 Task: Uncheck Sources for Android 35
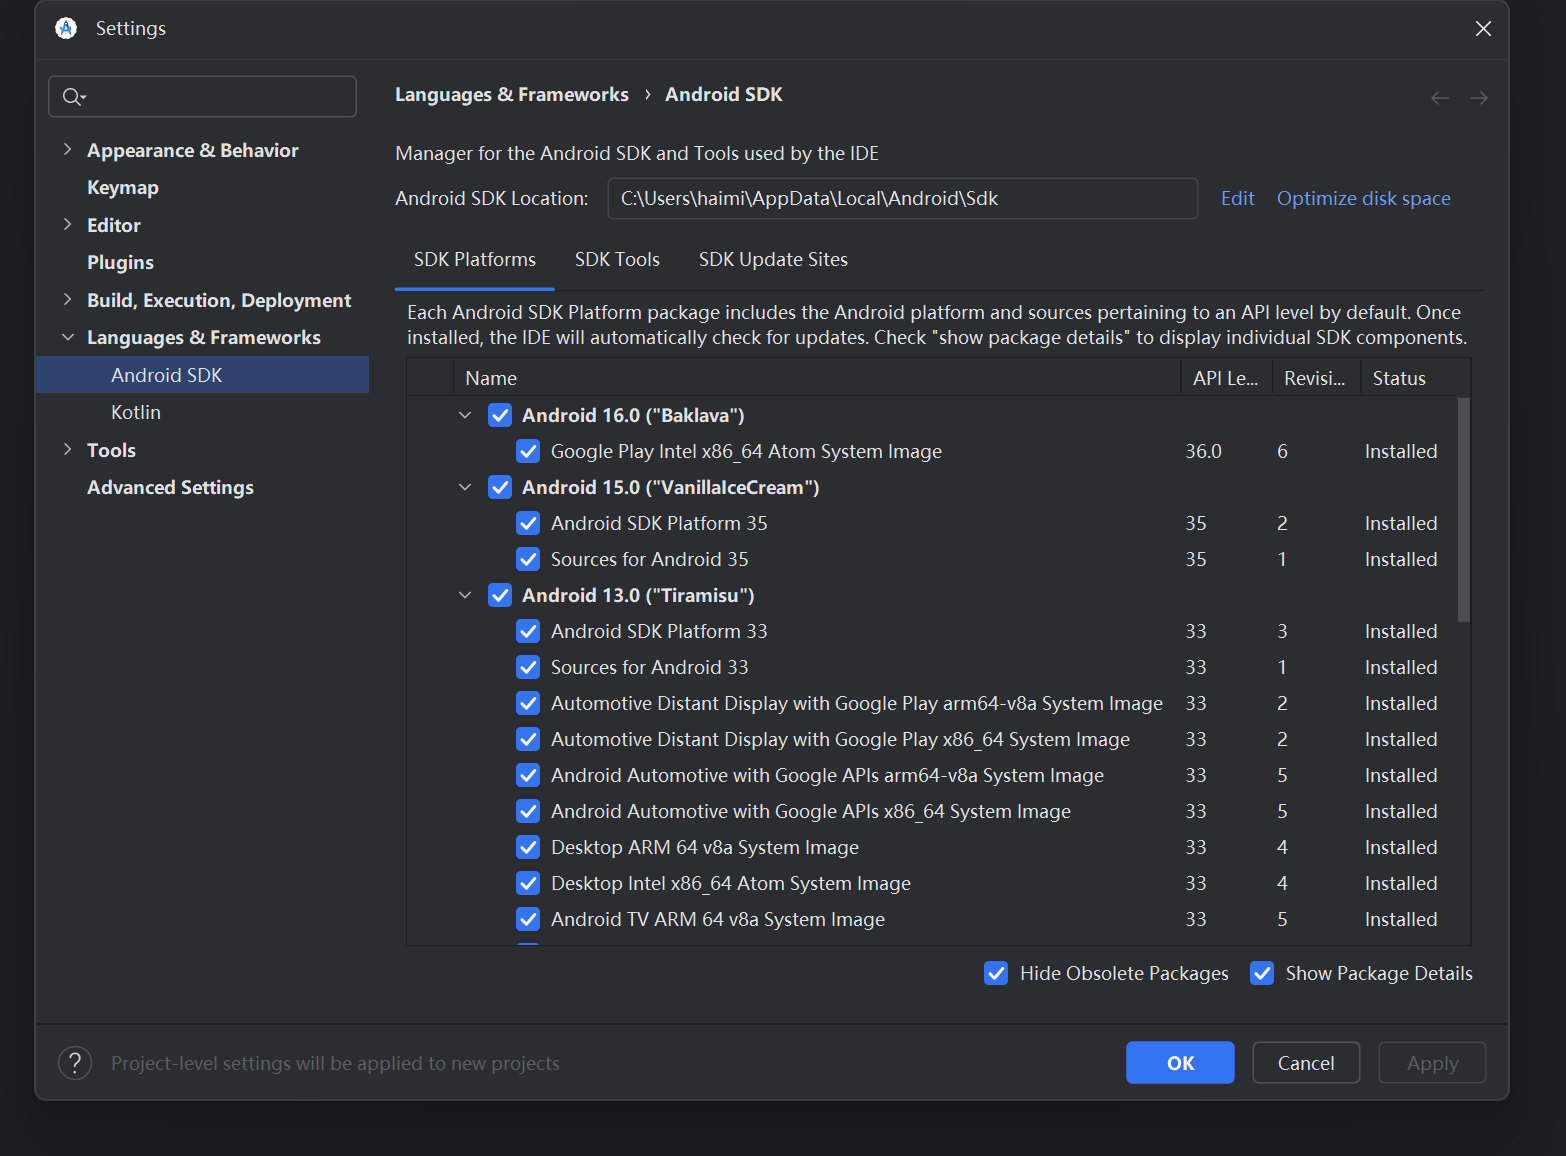[x=528, y=559]
